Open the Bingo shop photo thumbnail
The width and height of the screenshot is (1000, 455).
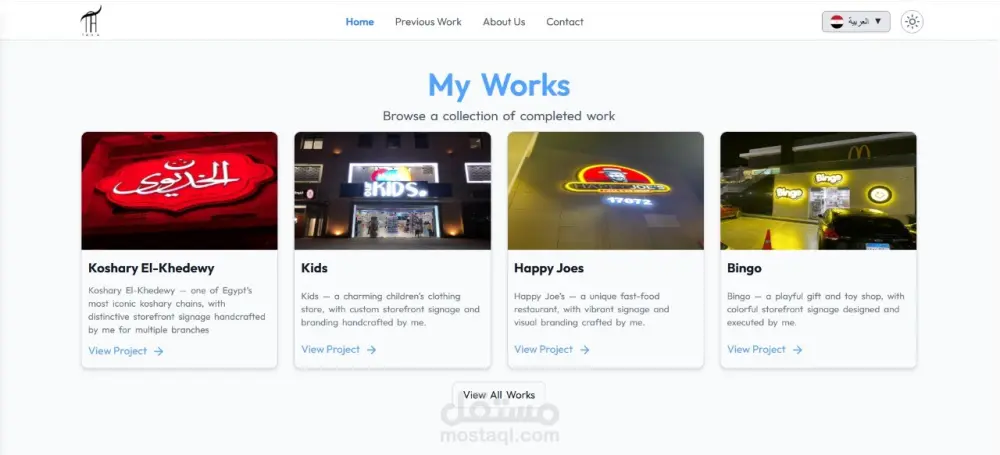(x=818, y=191)
